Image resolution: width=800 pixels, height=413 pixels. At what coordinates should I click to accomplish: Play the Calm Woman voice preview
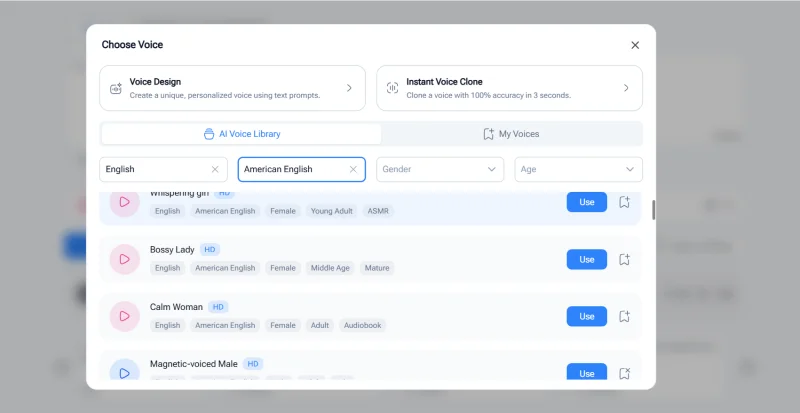124,316
